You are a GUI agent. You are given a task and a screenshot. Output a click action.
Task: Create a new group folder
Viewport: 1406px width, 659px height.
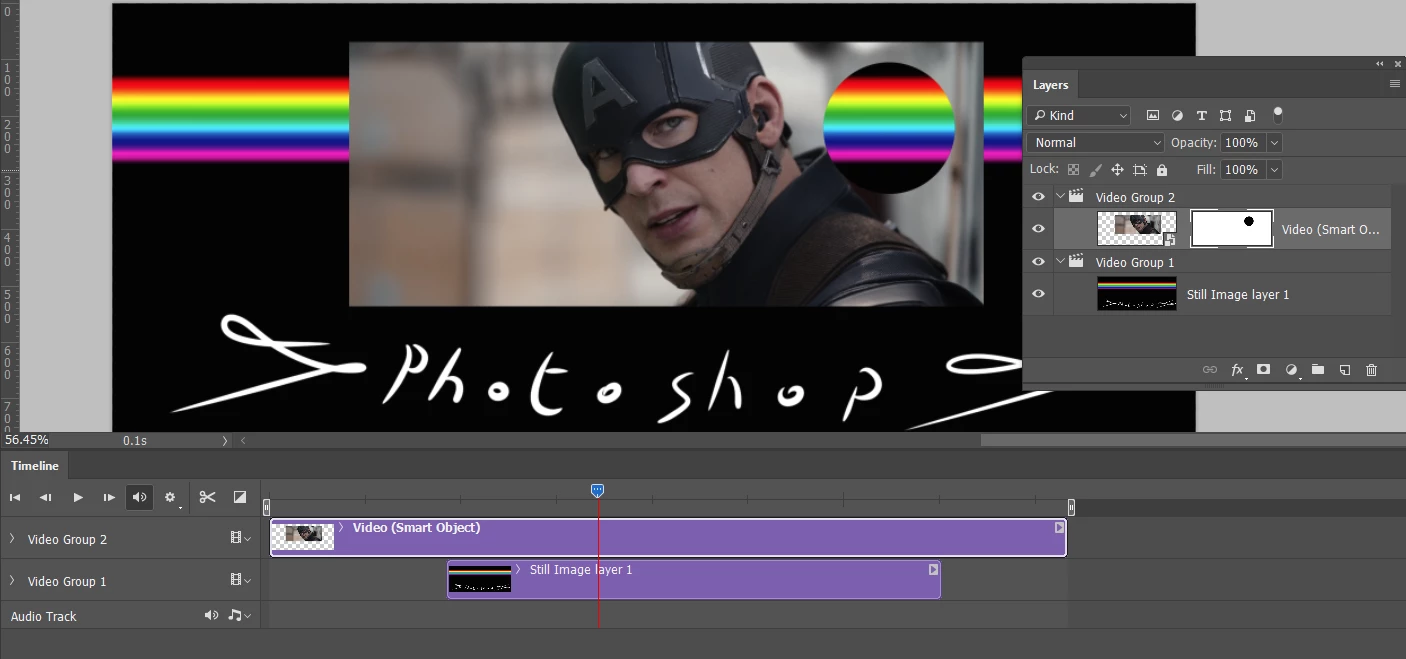pyautogui.click(x=1318, y=370)
